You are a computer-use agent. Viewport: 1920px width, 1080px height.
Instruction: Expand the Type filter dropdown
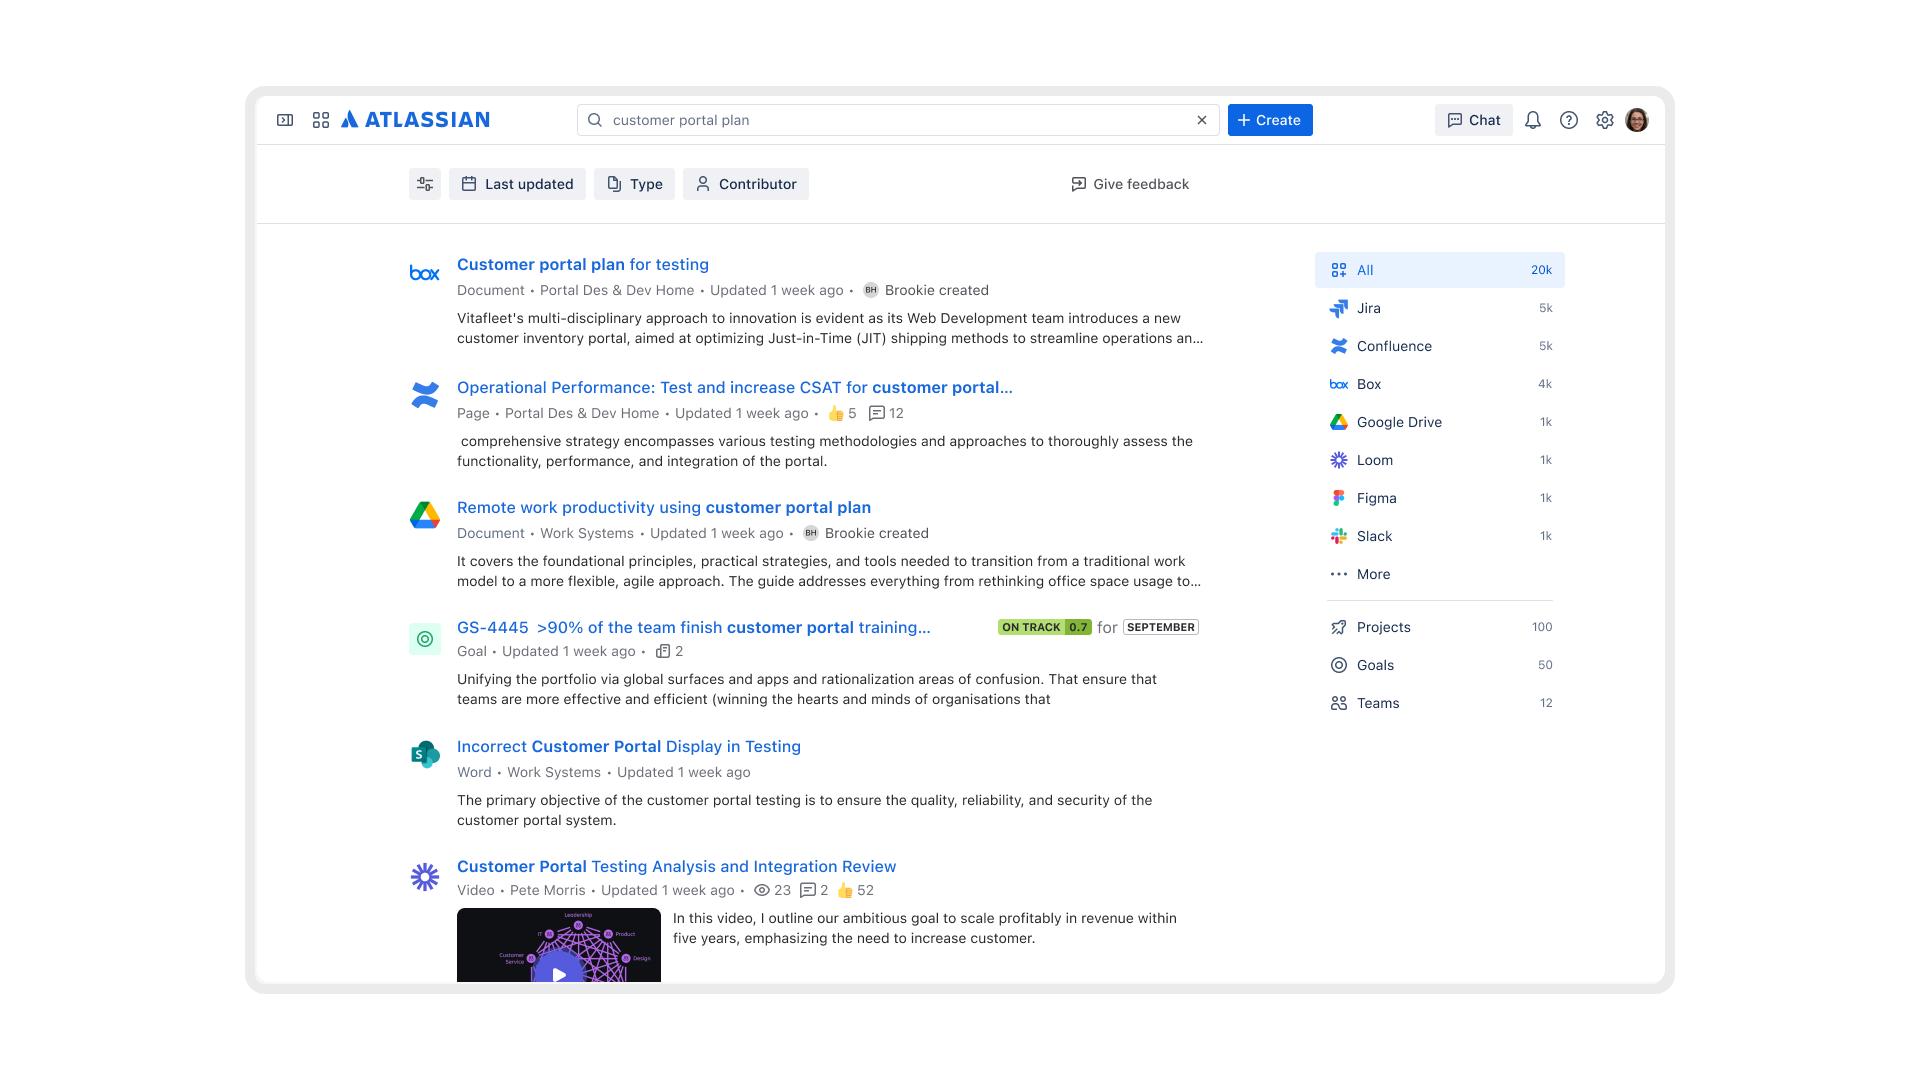[x=634, y=184]
